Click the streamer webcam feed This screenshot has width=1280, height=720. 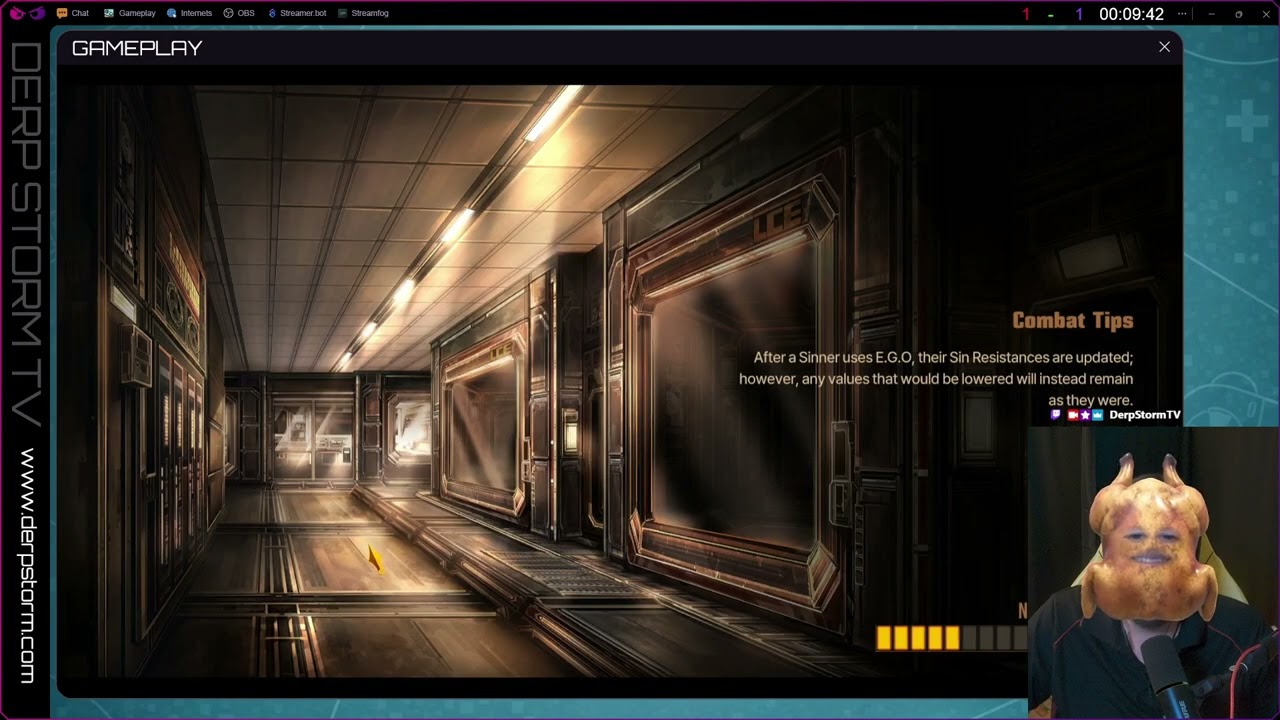(1154, 573)
